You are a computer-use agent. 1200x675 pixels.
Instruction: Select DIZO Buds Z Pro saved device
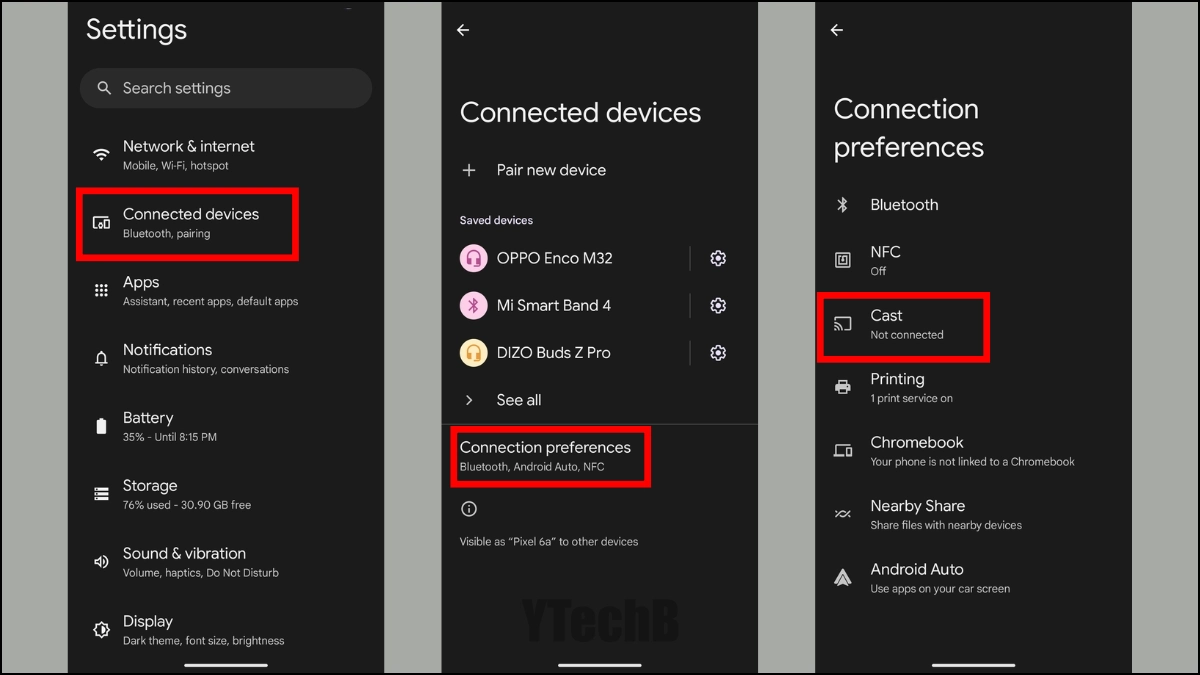(566, 352)
